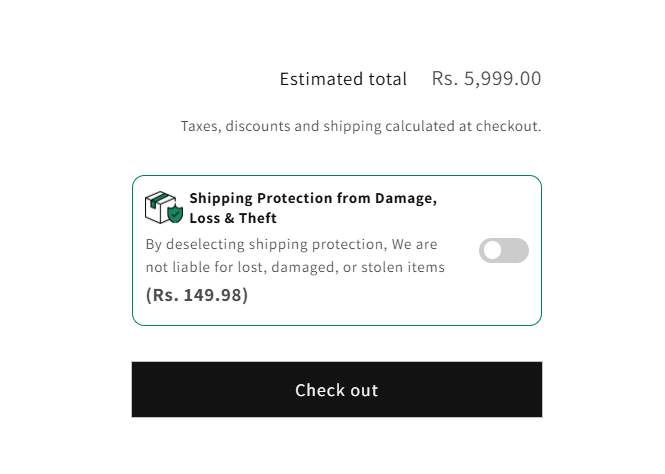The width and height of the screenshot is (665, 474).
Task: Click the word "Estimated" above the notice
Action: (x=316, y=79)
